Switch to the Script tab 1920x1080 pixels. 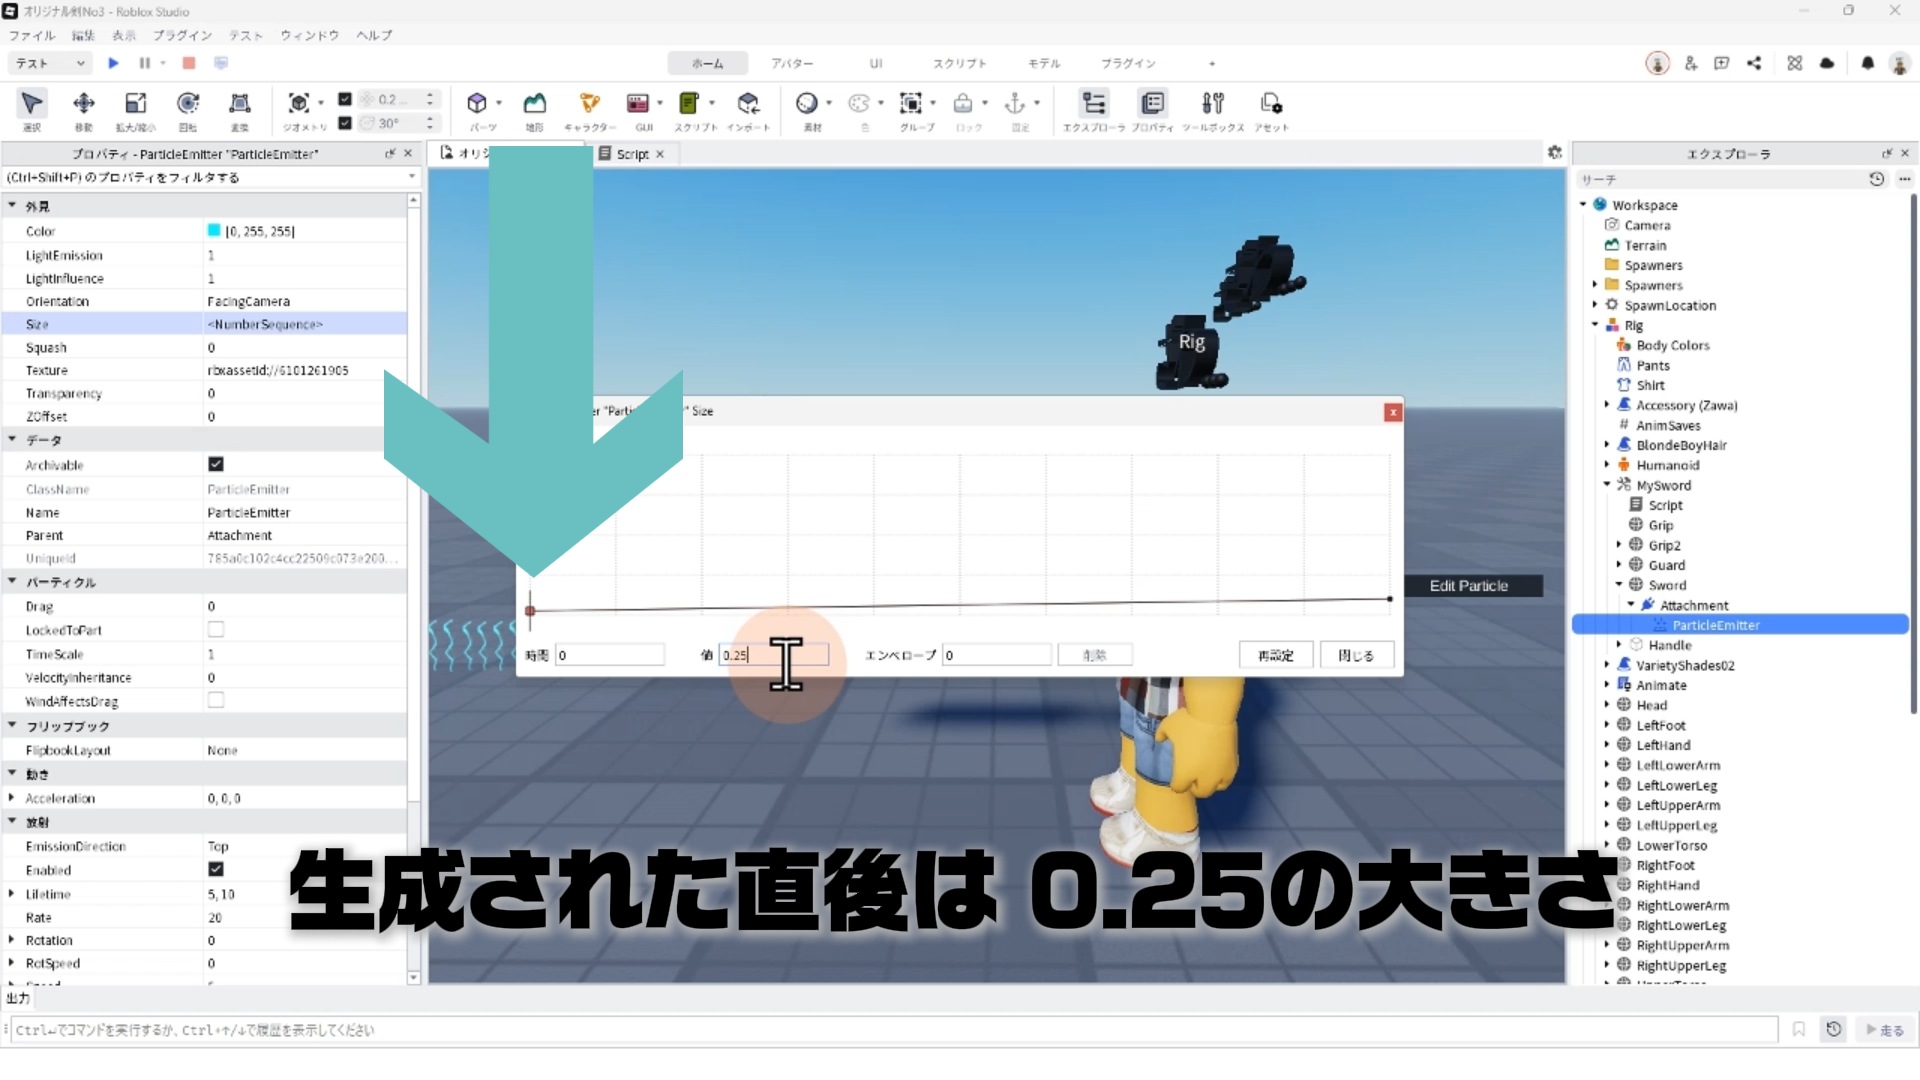[631, 154]
